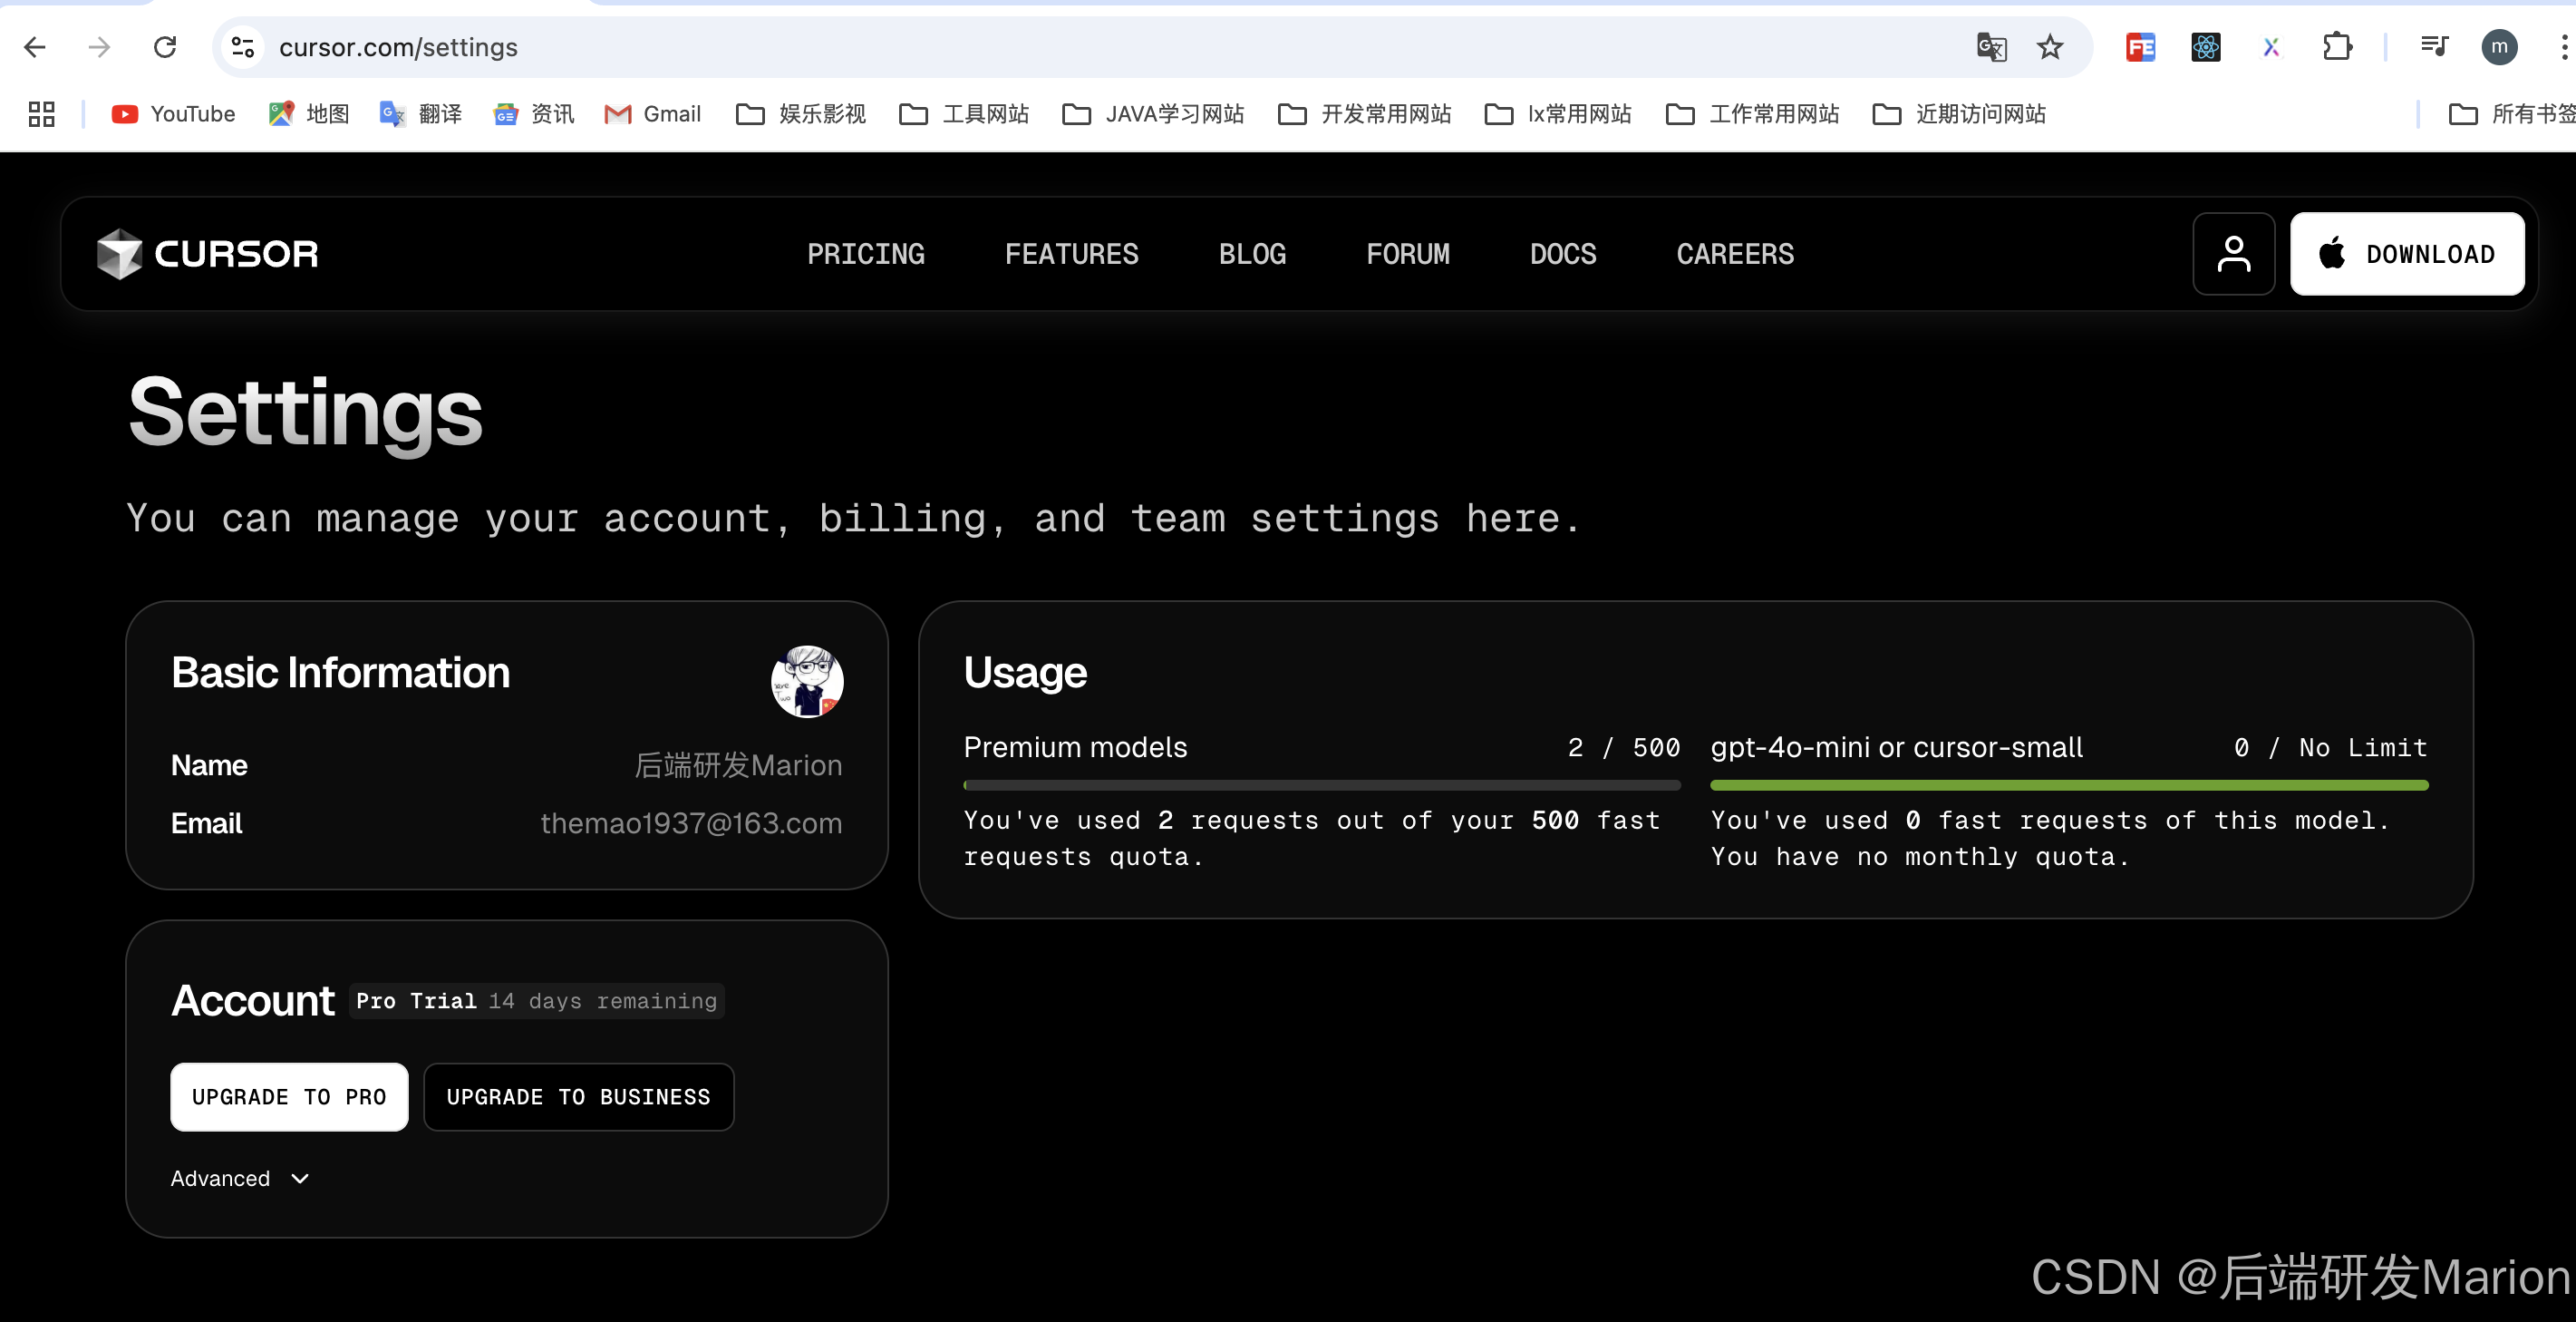Open the JAVA学习网站 bookmark folder
2576x1322 pixels.
click(1153, 114)
